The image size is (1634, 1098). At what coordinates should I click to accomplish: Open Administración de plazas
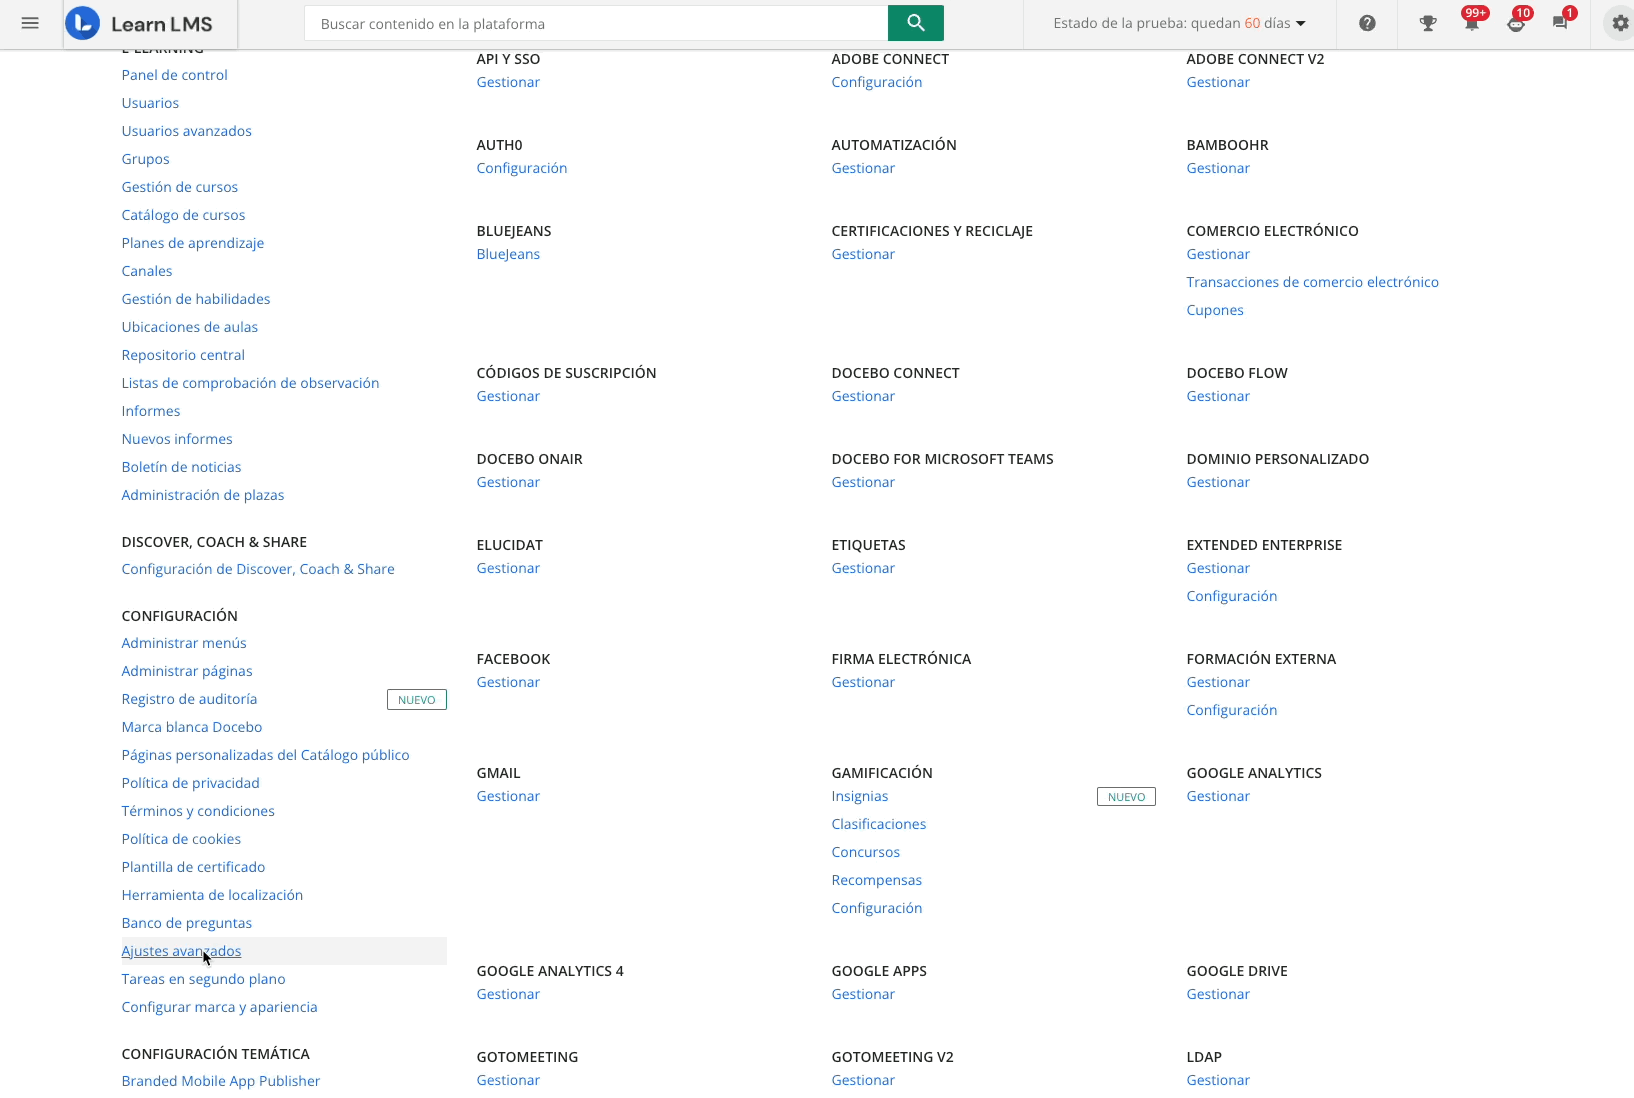(203, 495)
